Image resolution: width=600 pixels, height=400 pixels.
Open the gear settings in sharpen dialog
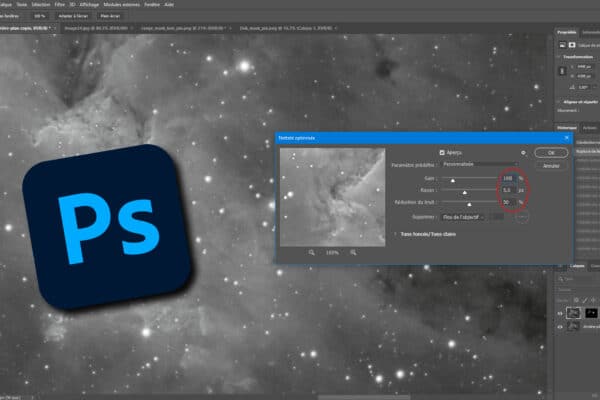(523, 153)
